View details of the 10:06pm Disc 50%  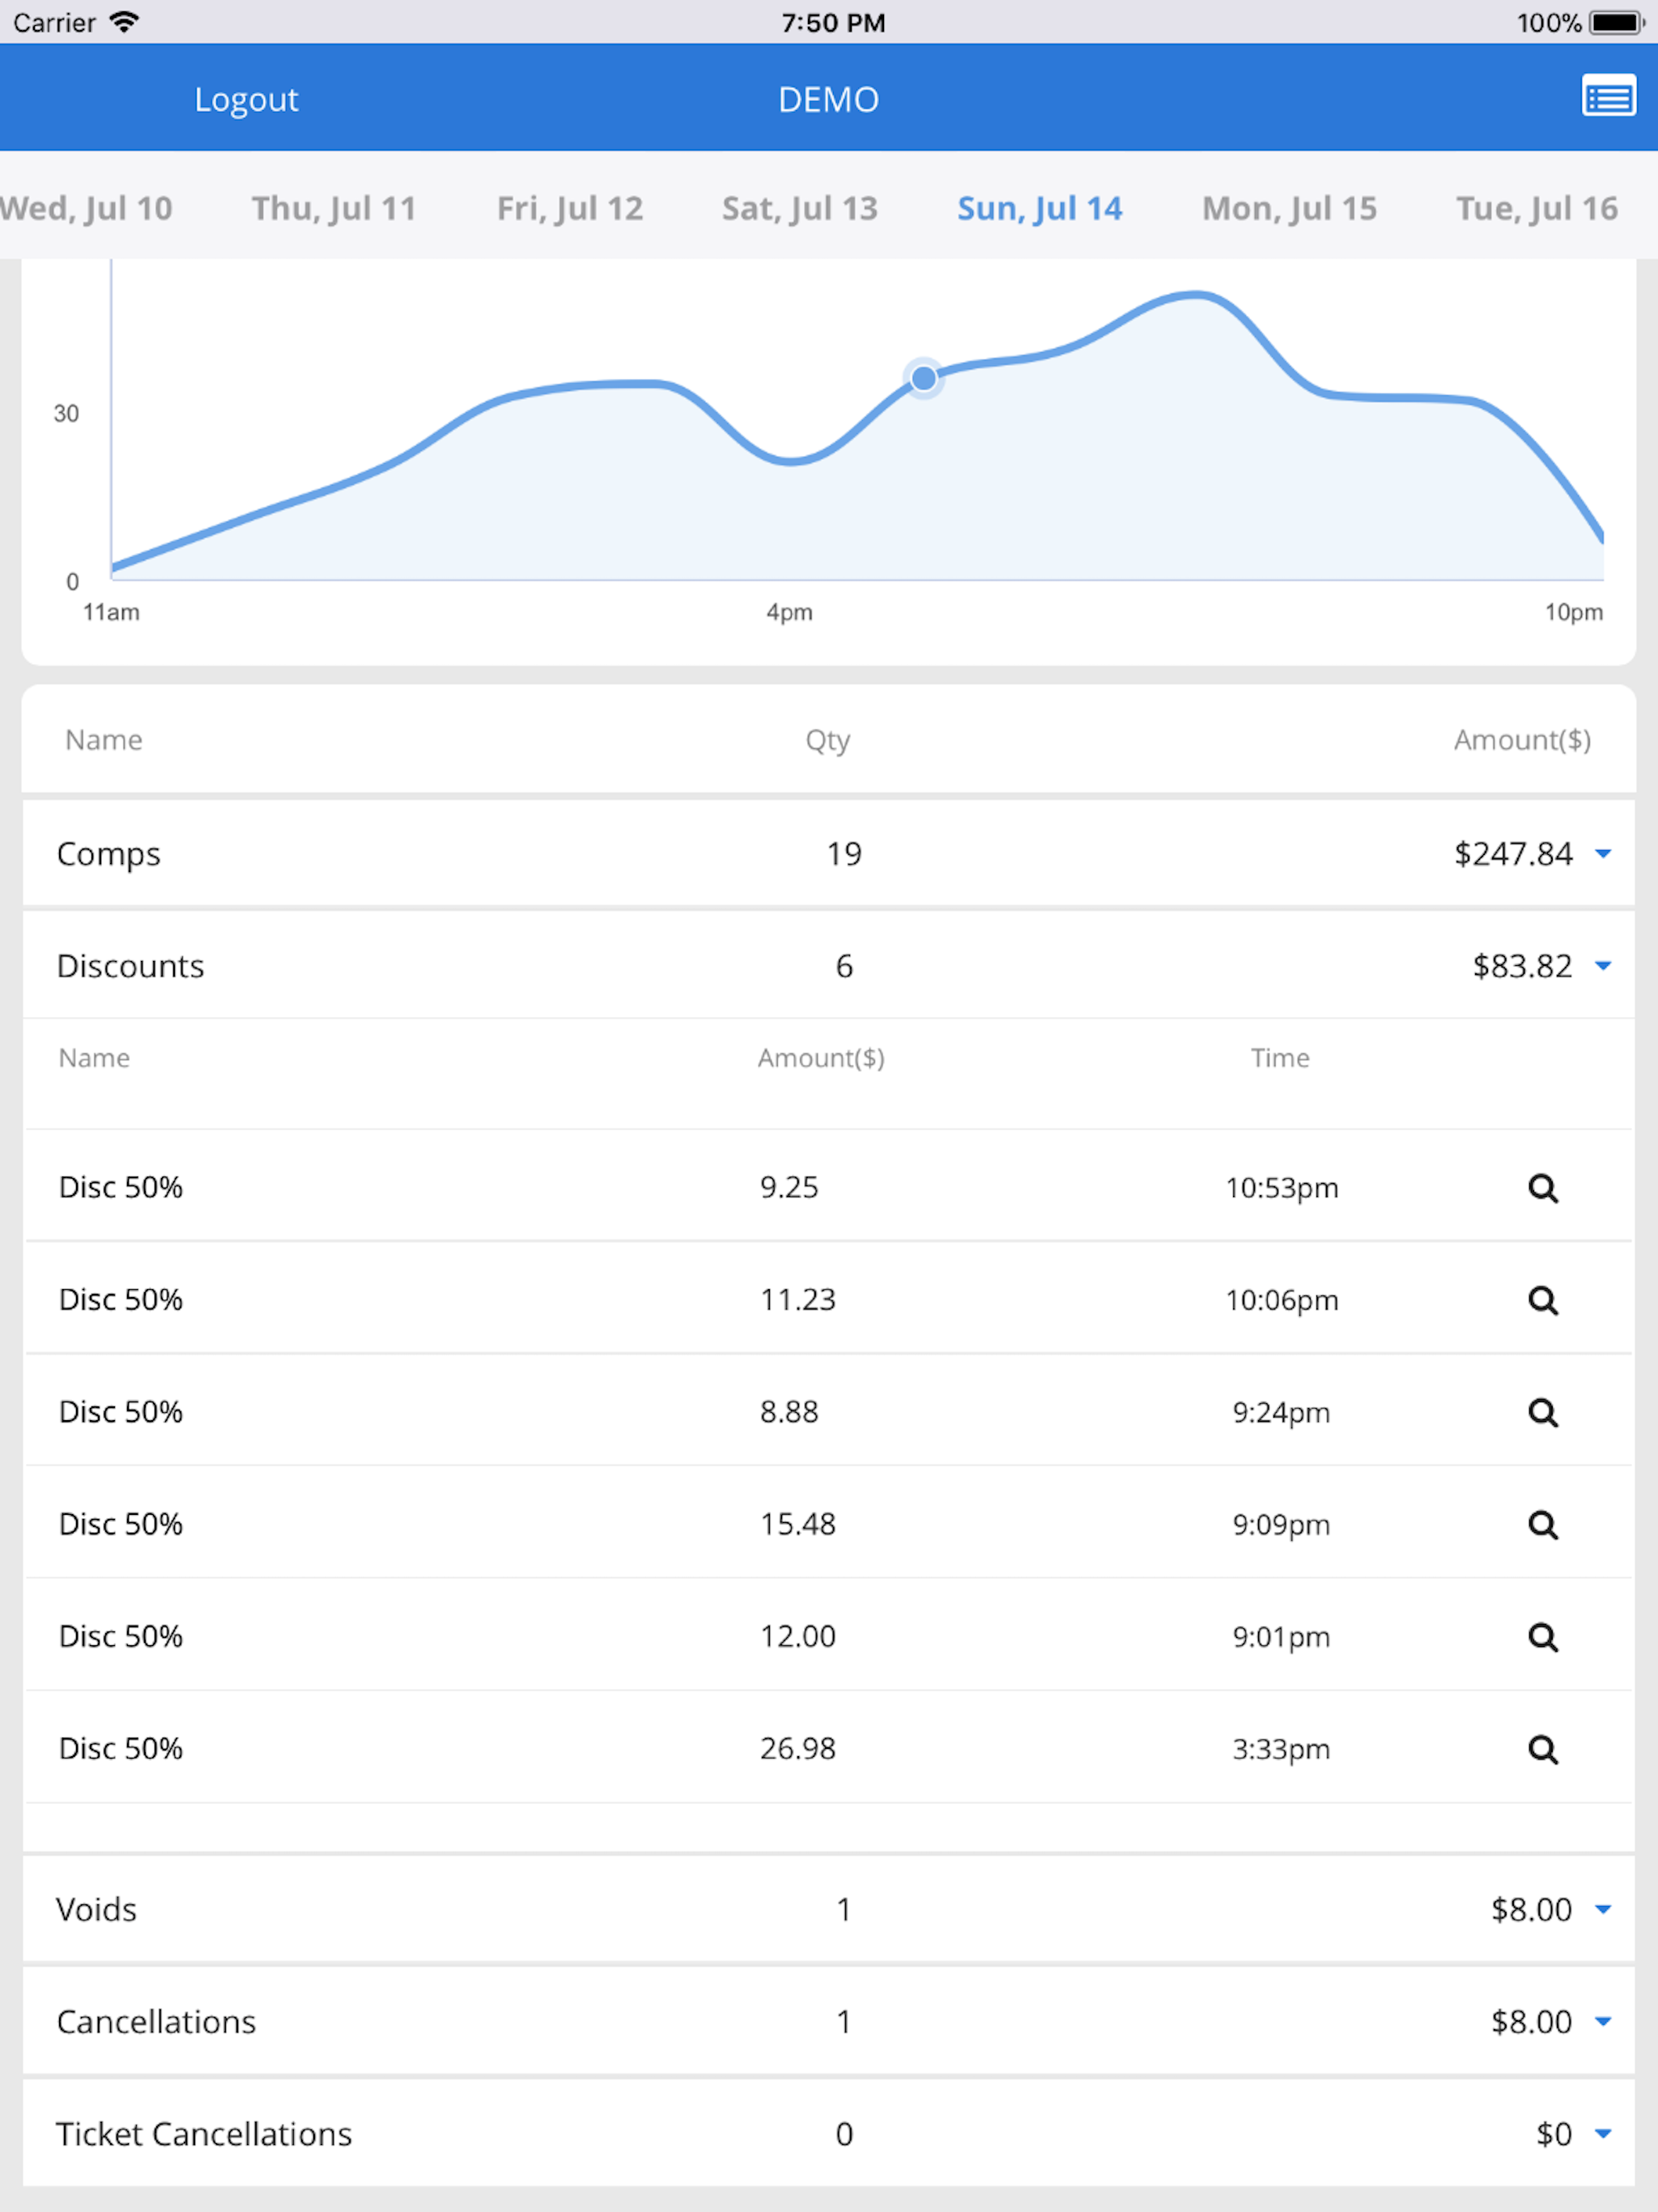[x=1543, y=1299]
